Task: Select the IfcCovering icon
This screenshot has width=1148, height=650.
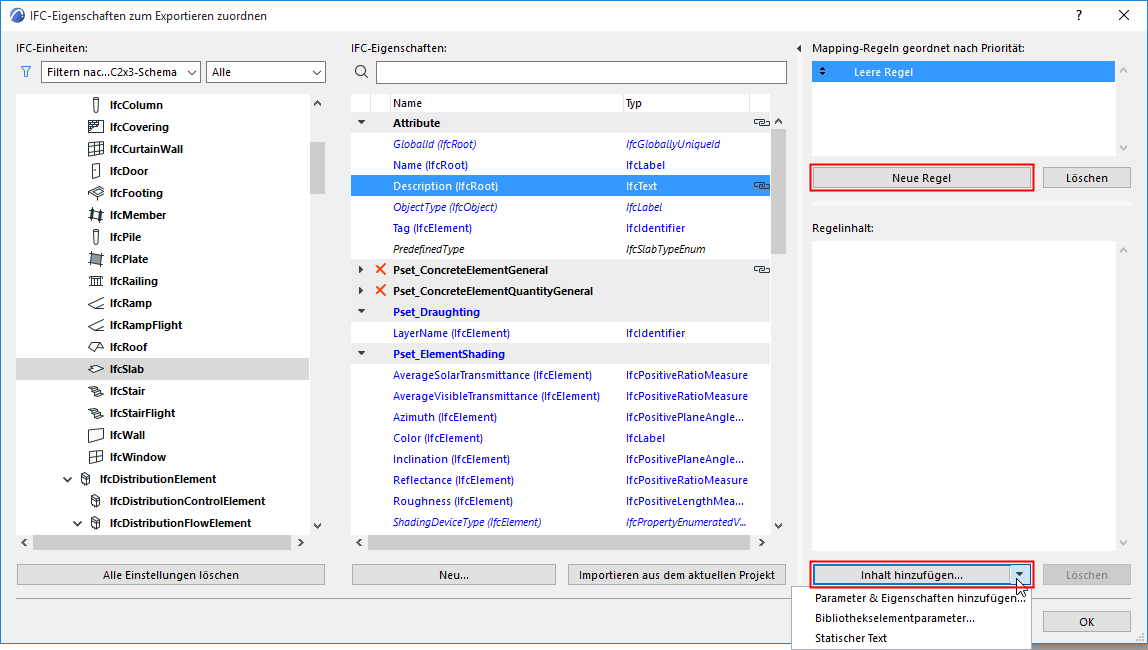Action: coord(96,127)
